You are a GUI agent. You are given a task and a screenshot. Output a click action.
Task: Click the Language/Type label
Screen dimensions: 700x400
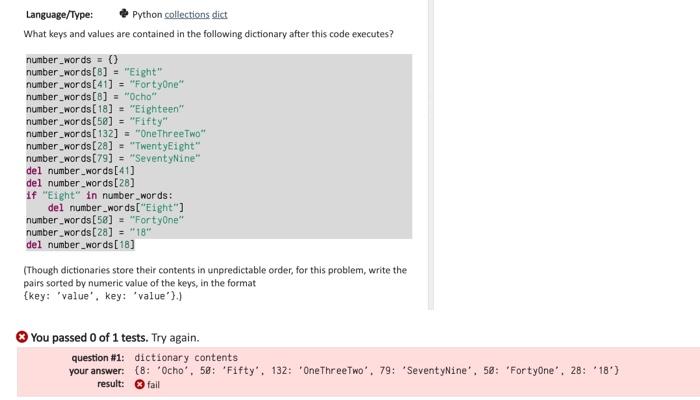coord(59,15)
